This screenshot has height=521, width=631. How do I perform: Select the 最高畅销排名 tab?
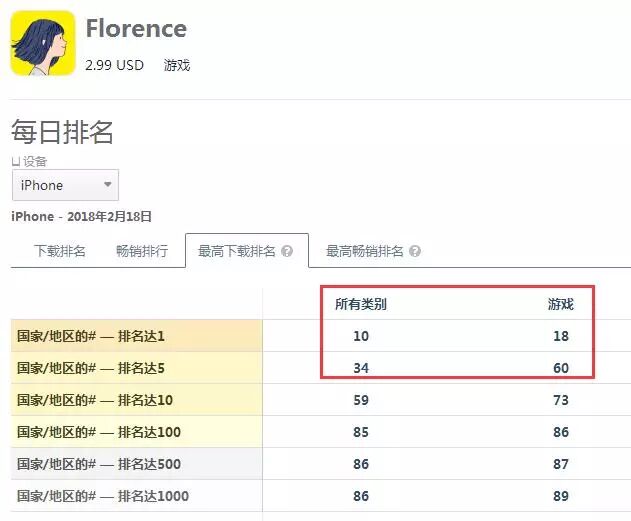(x=364, y=251)
